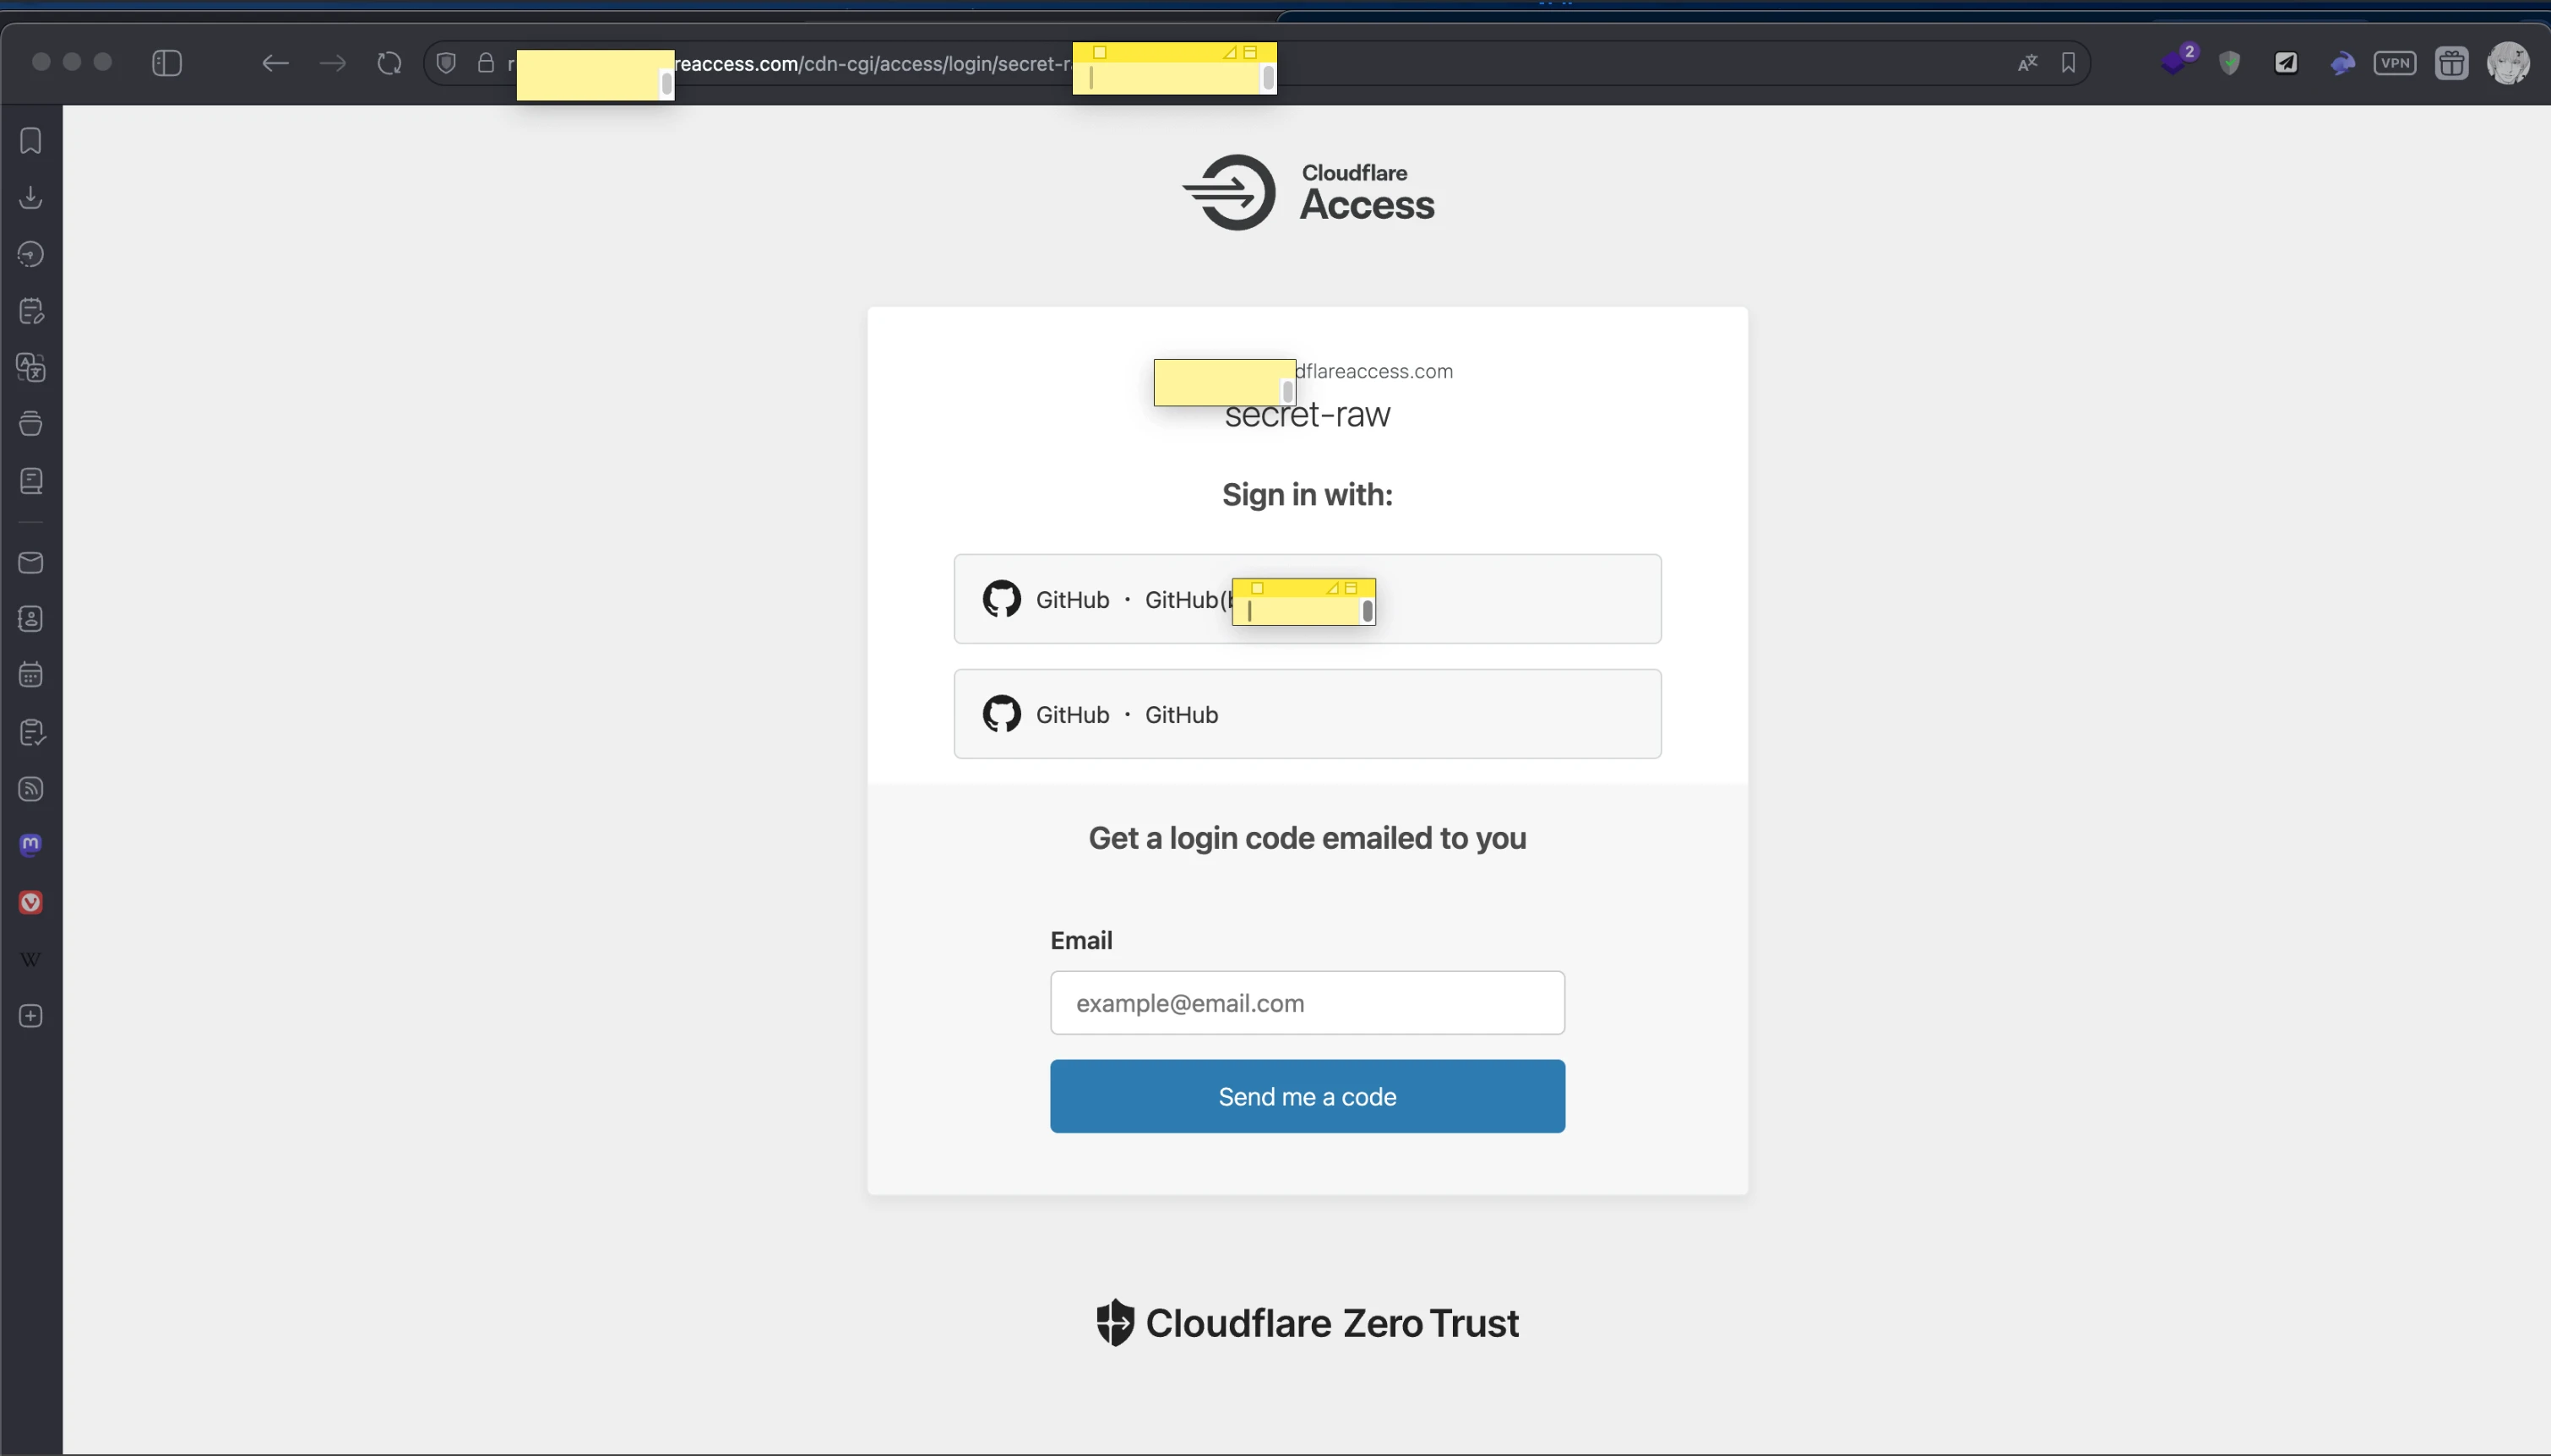
Task: Open the paper plane extension
Action: pyautogui.click(x=2286, y=63)
